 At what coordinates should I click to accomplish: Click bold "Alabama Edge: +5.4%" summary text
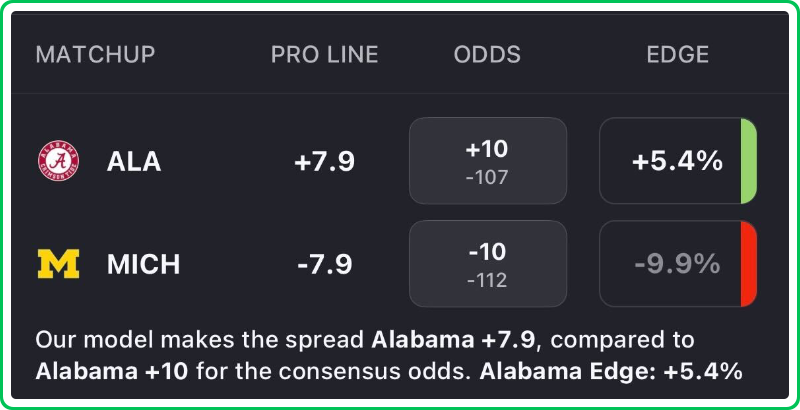coord(611,372)
